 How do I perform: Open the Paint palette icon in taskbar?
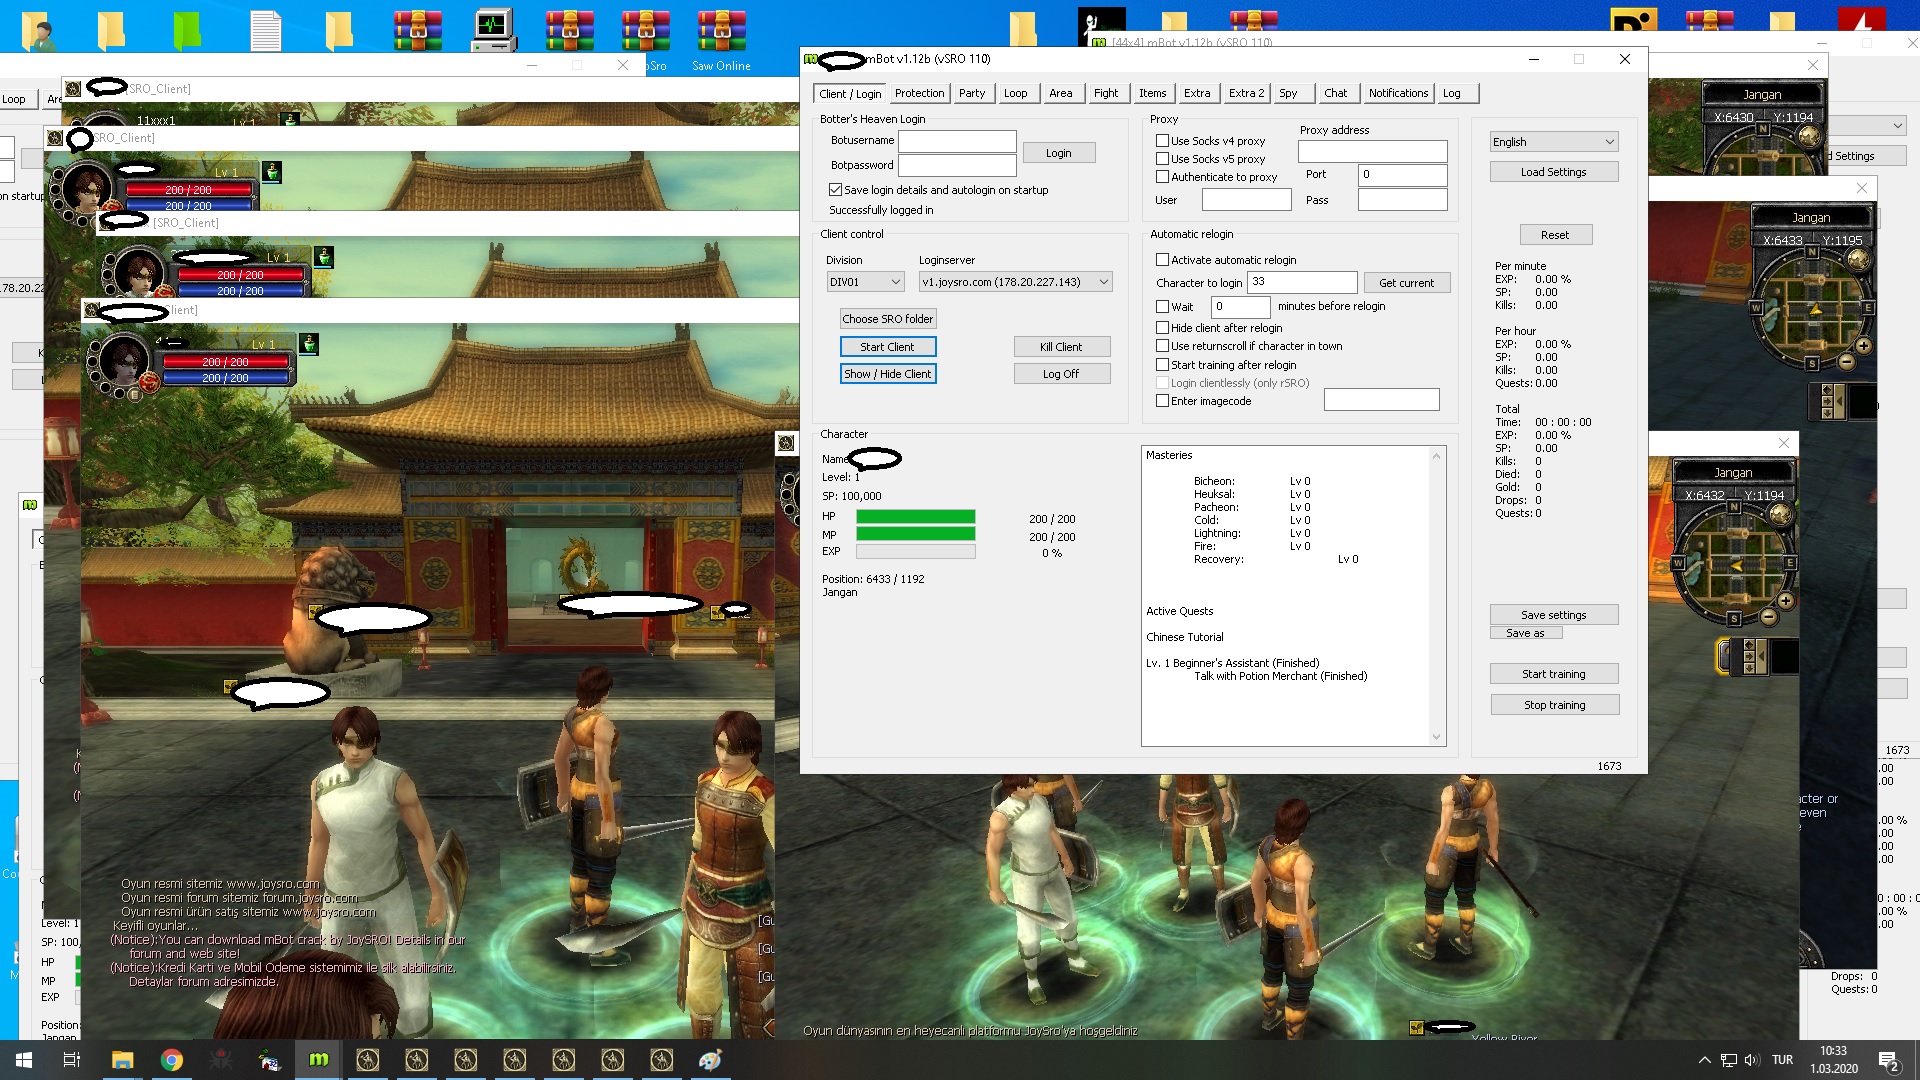click(710, 1060)
